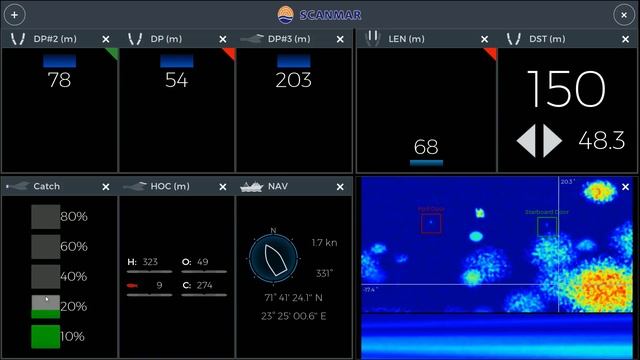Click the trawl door icon beside DP (m)

click(x=135, y=39)
